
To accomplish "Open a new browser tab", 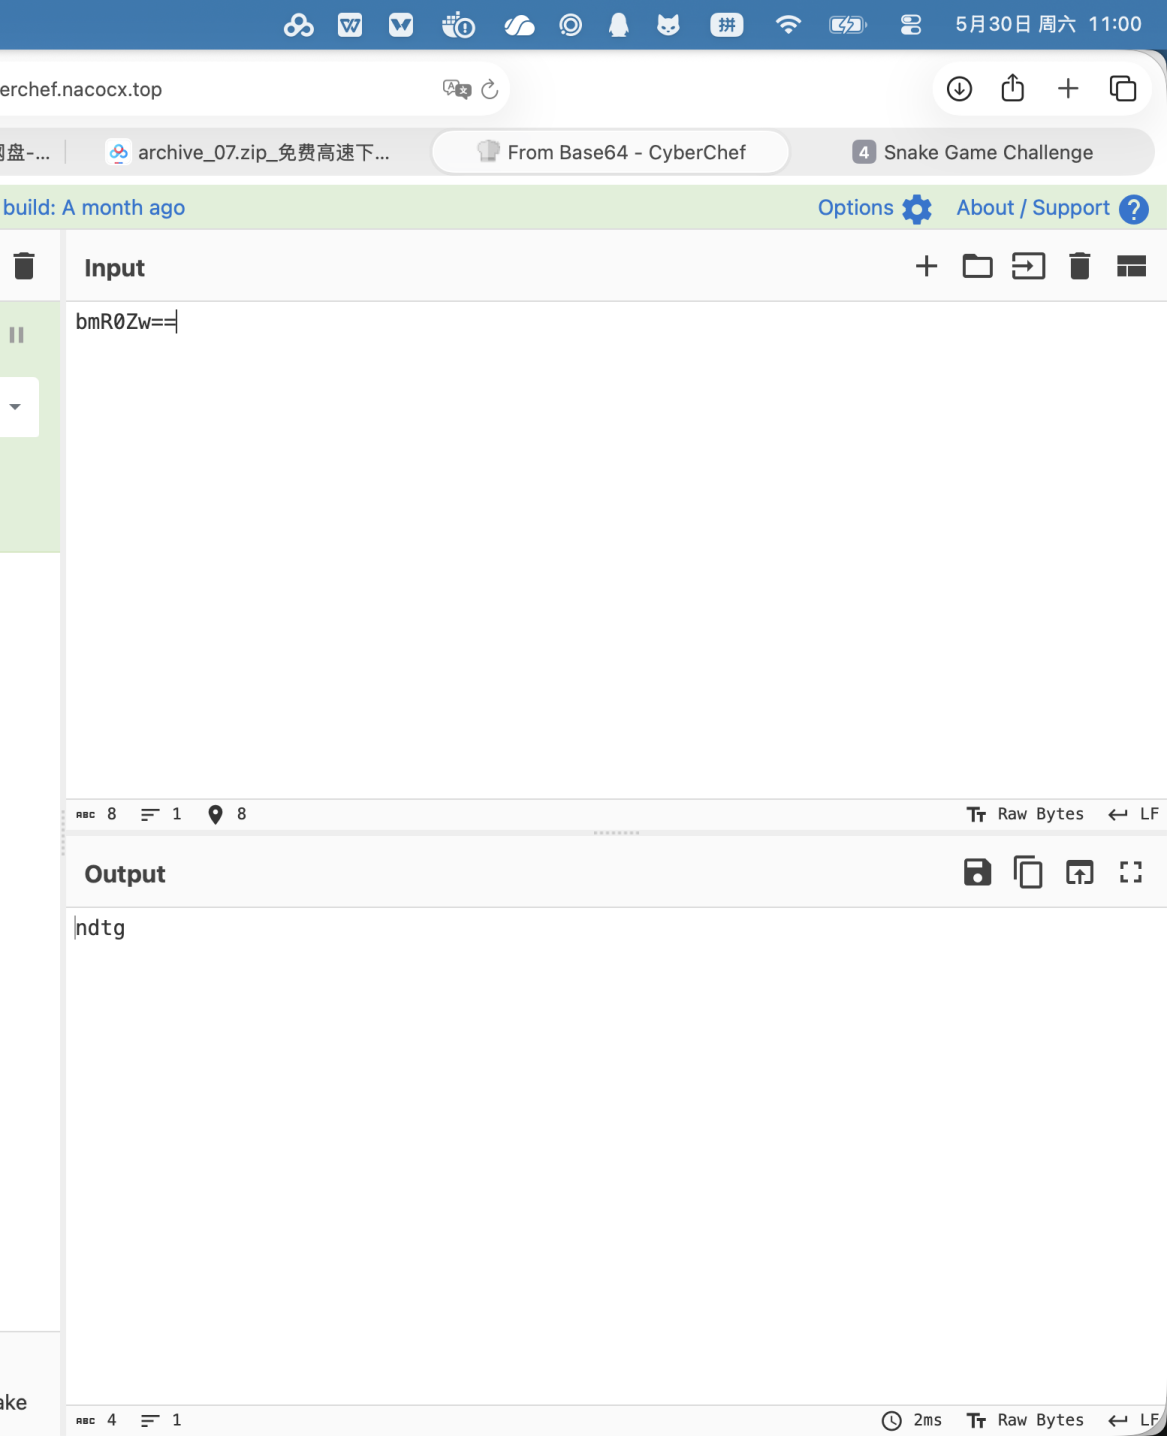I will pyautogui.click(x=1068, y=89).
